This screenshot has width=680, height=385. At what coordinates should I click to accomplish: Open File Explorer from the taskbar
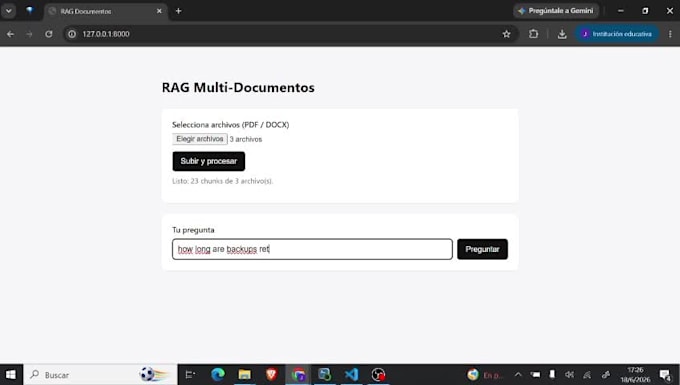pos(244,375)
